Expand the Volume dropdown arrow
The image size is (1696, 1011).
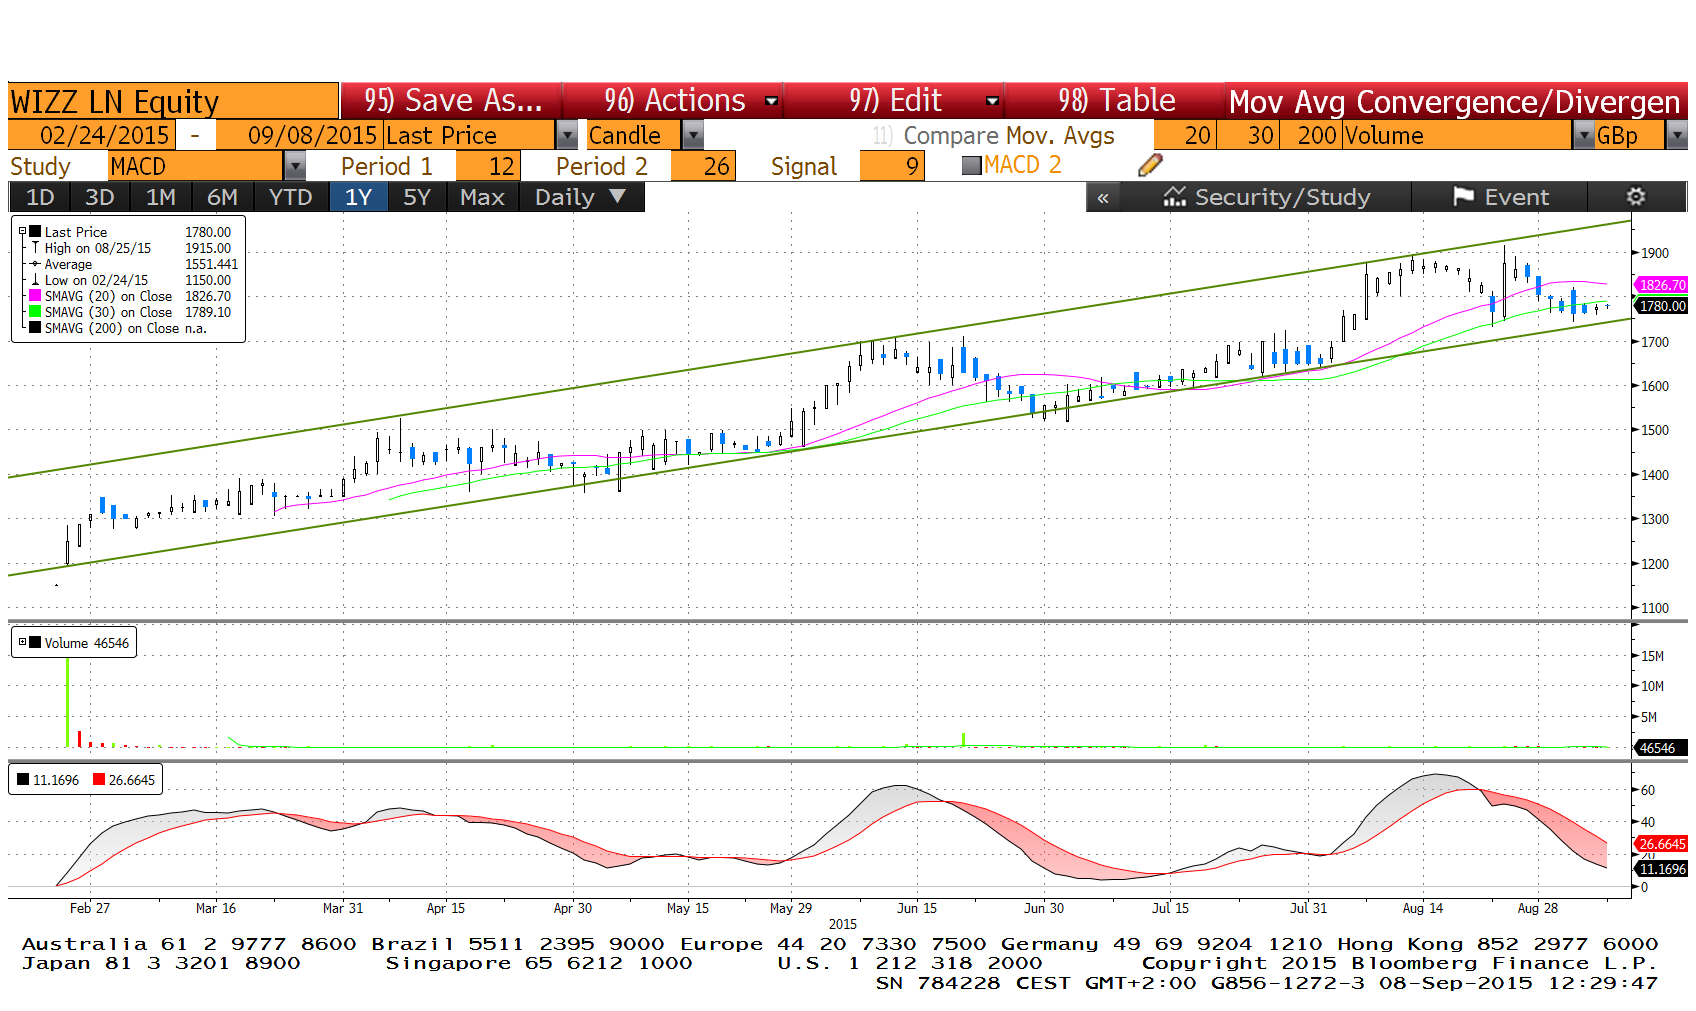click(1583, 135)
